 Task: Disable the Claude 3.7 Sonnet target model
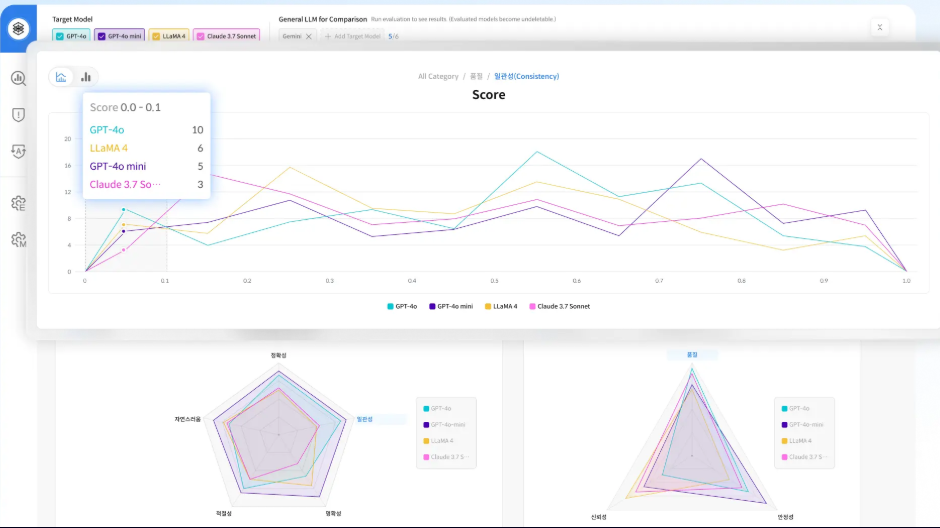click(x=201, y=36)
